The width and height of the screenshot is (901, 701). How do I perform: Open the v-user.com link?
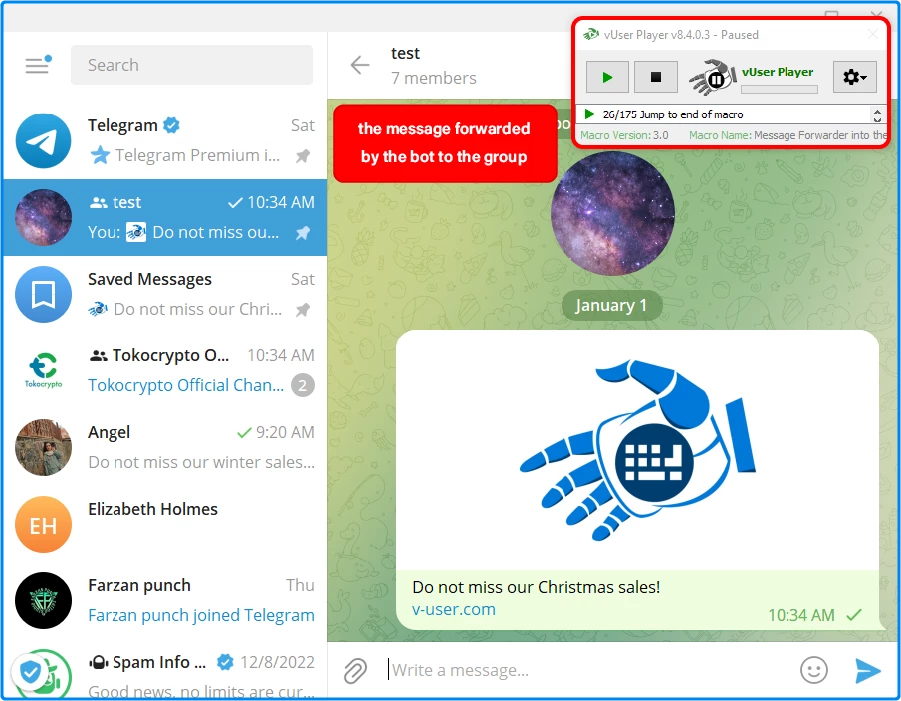click(454, 609)
